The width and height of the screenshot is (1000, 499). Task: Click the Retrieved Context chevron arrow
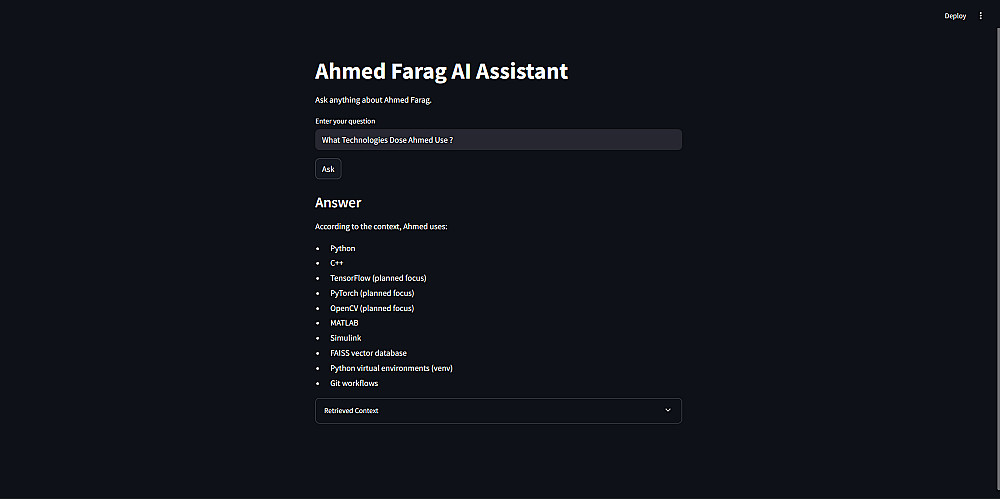[668, 410]
